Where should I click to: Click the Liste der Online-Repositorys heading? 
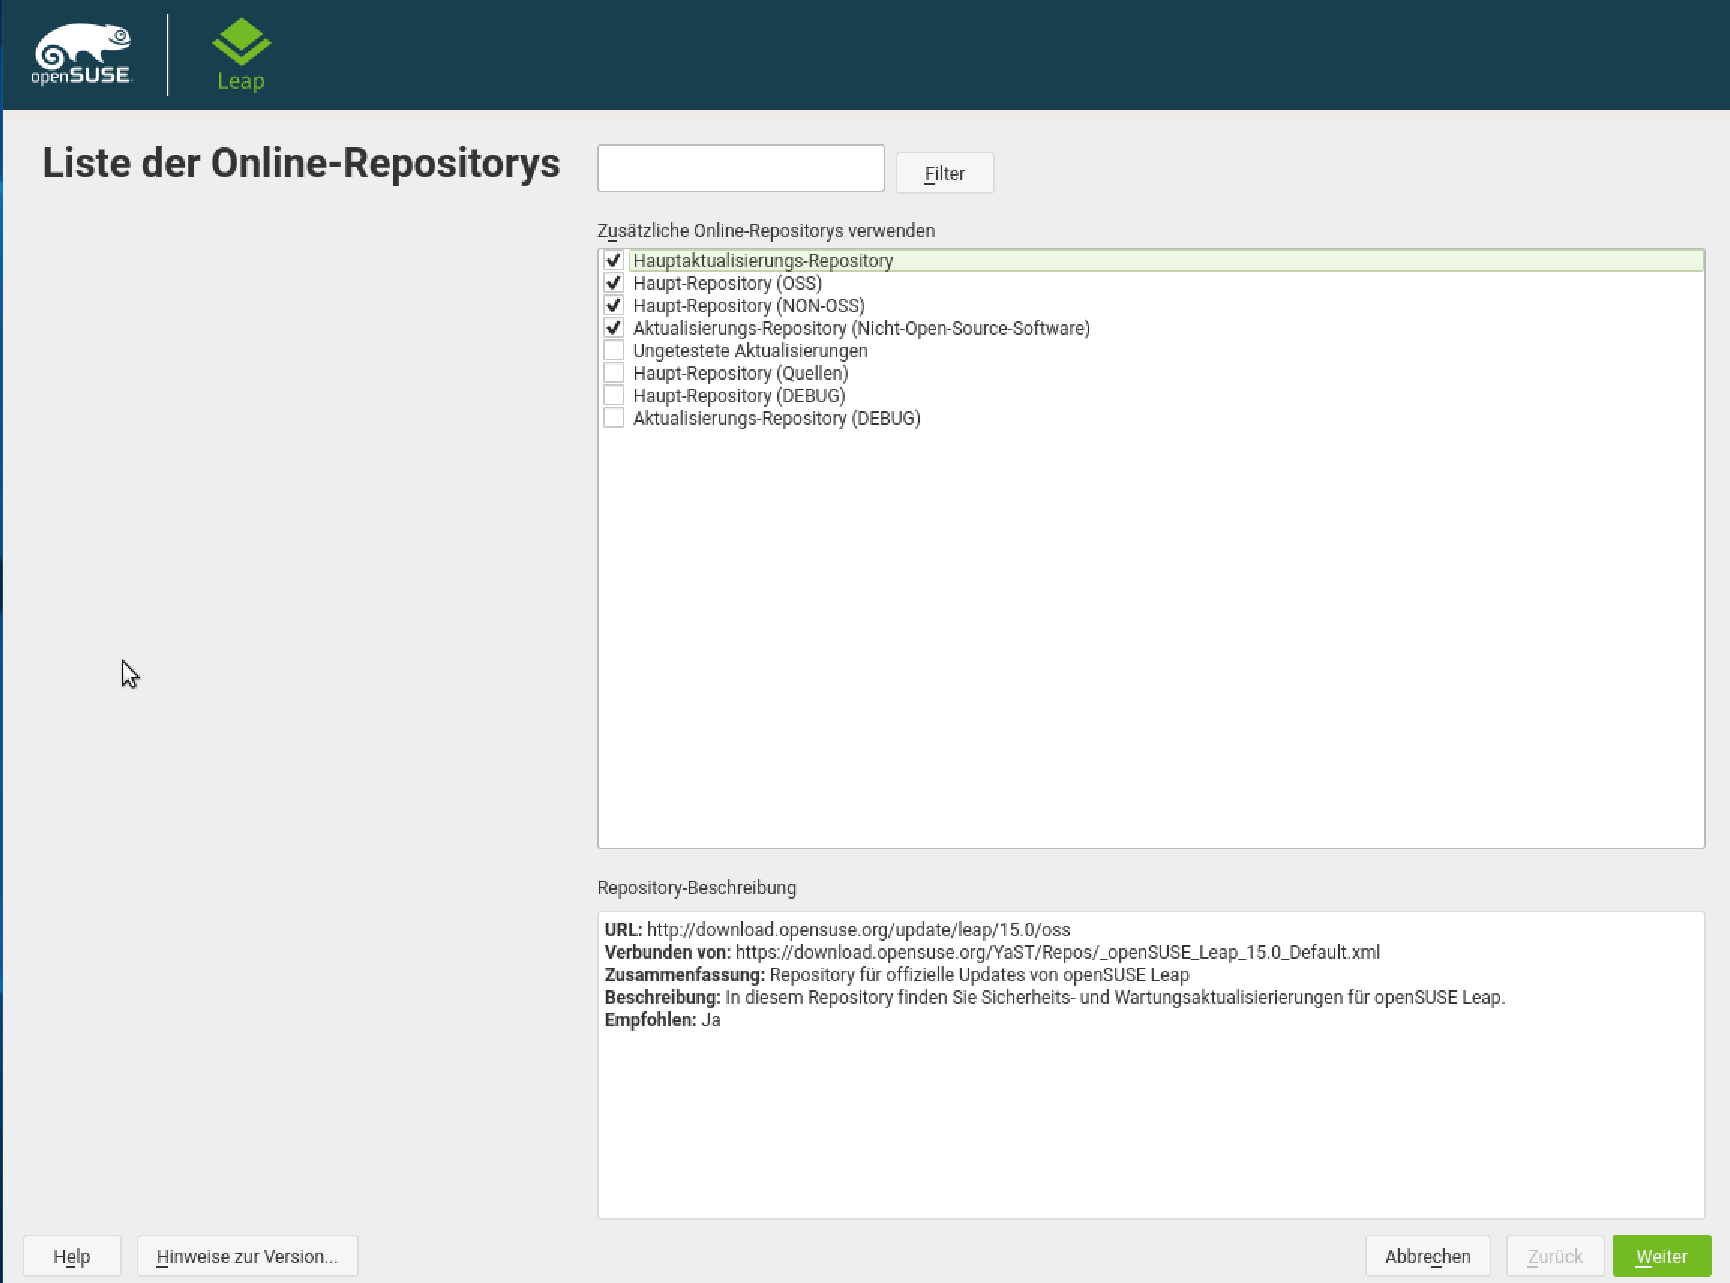pyautogui.click(x=301, y=163)
